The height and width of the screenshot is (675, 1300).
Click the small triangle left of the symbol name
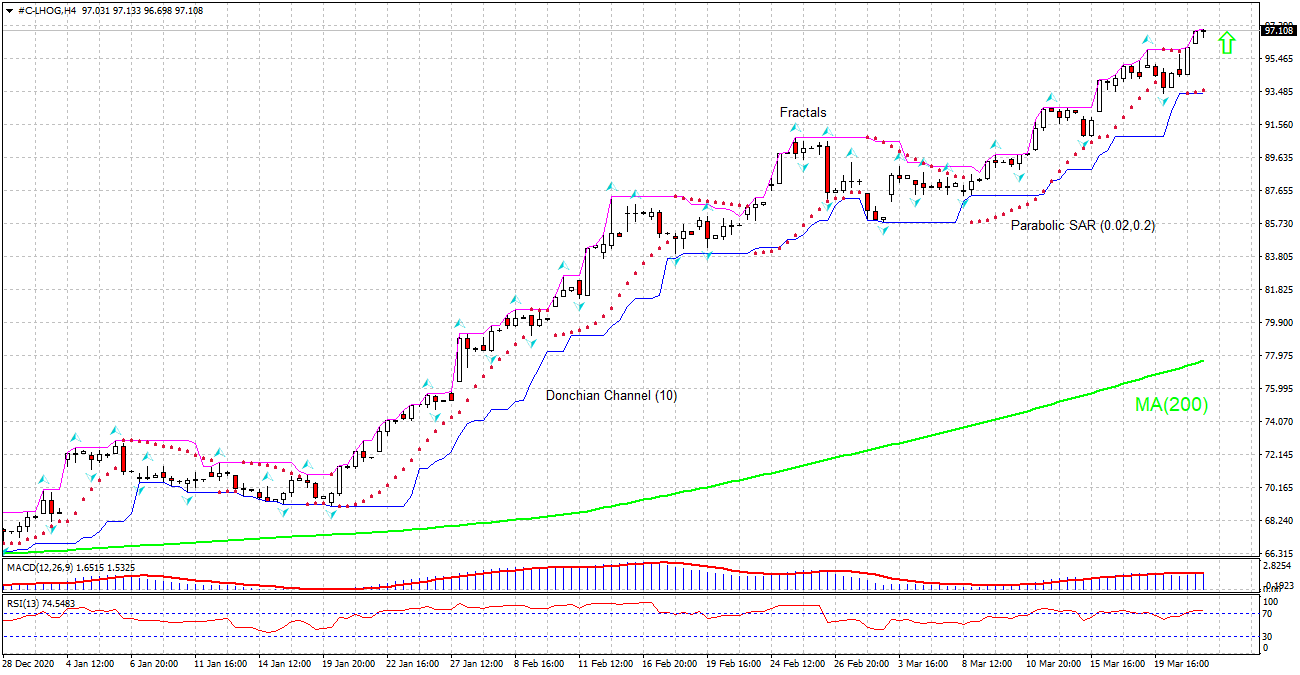pos(9,10)
